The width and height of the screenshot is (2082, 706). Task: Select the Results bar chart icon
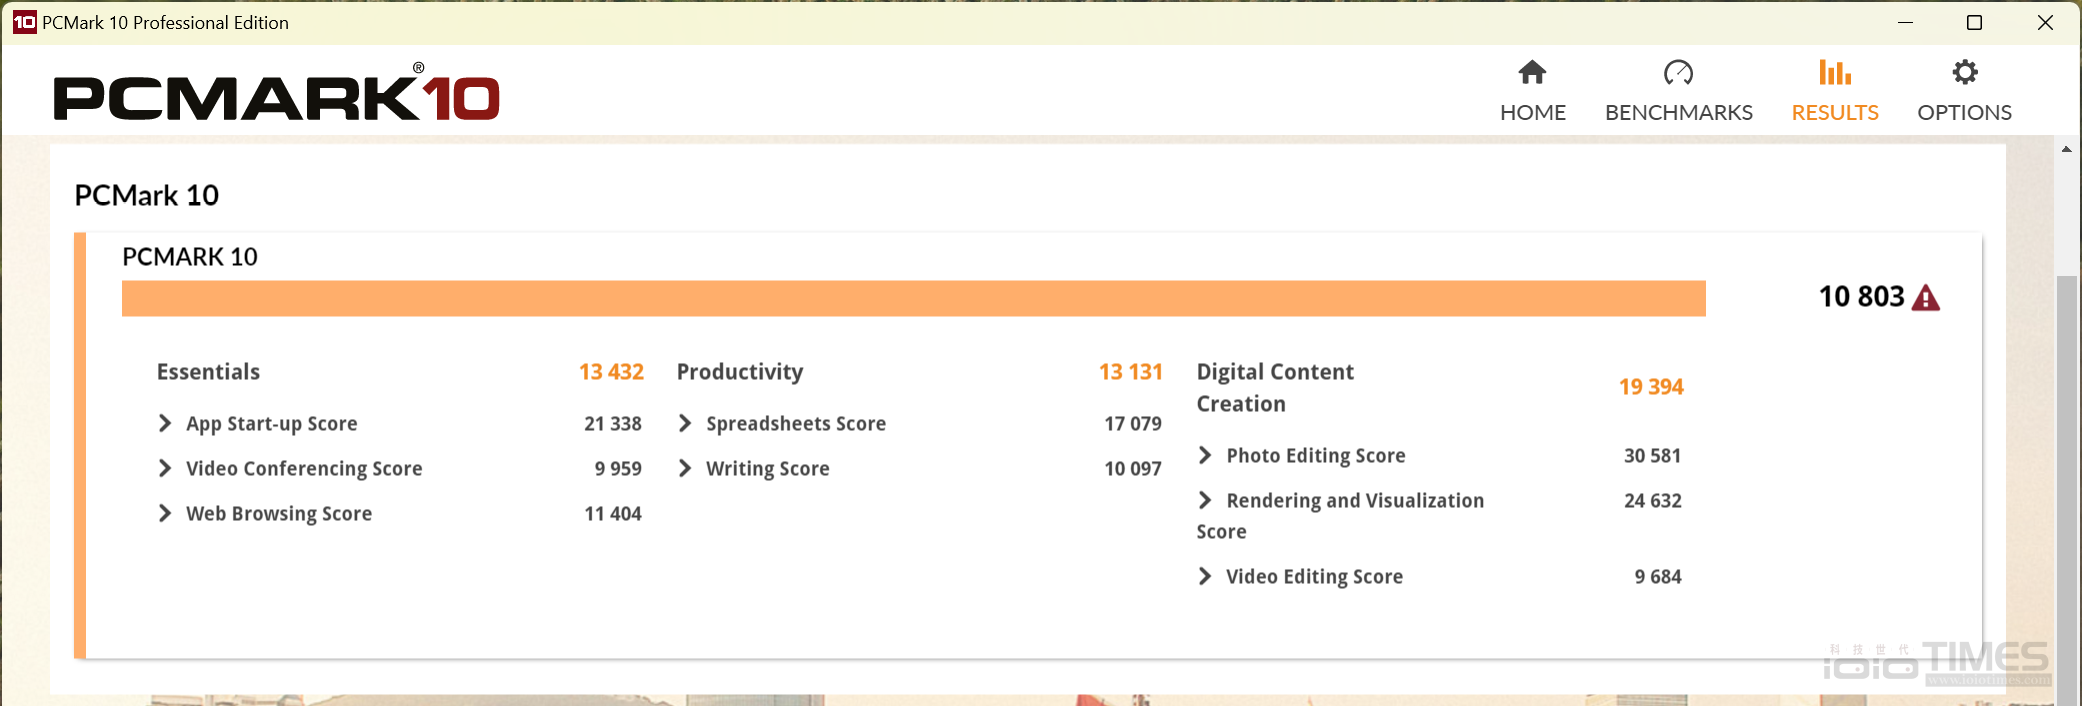pos(1834,73)
